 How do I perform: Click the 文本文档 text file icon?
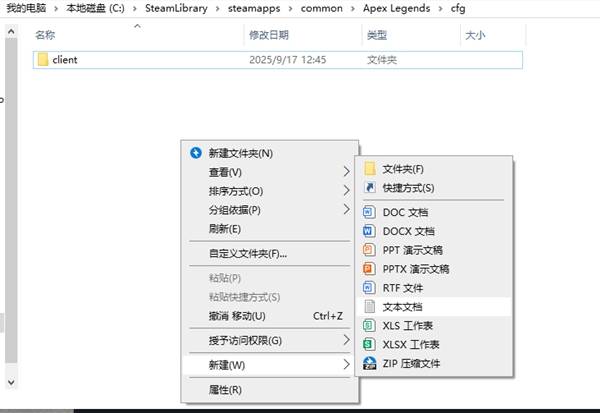click(370, 307)
